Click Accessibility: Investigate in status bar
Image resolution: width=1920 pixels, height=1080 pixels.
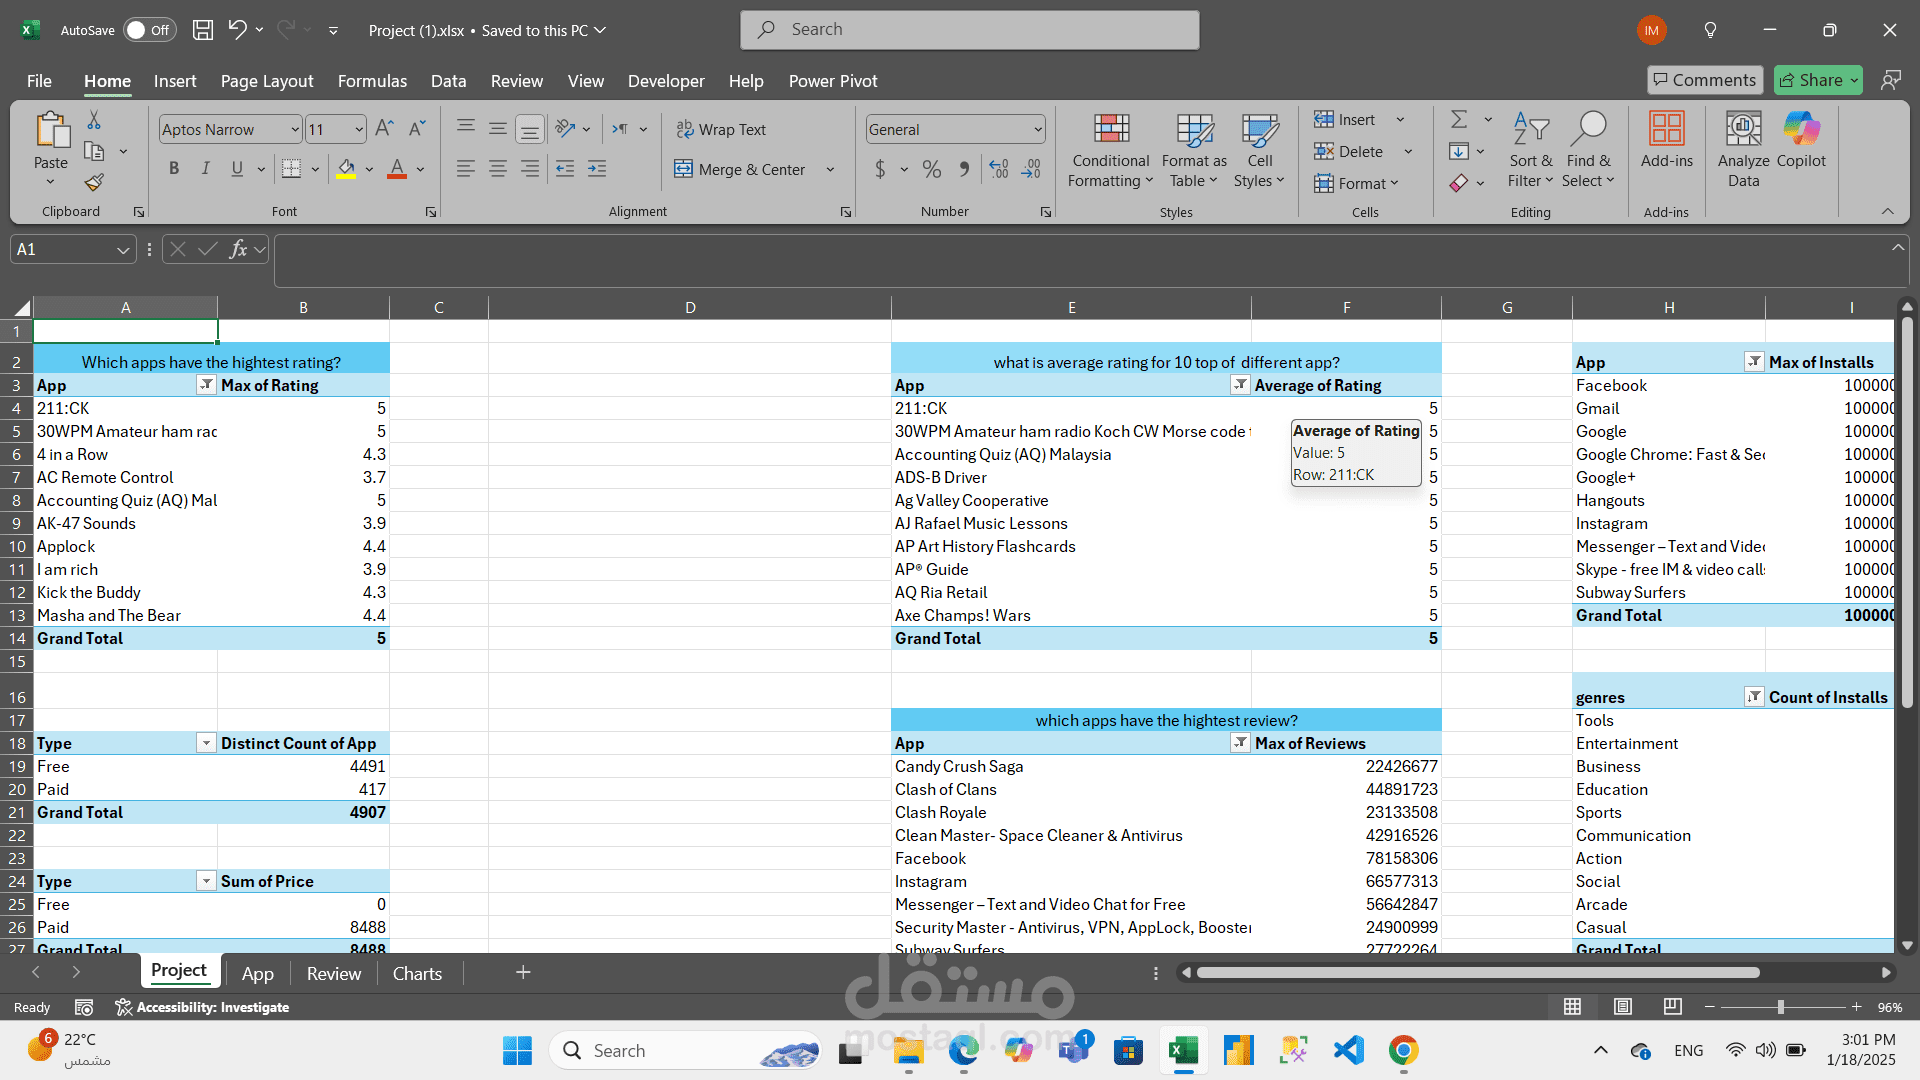pyautogui.click(x=202, y=1007)
